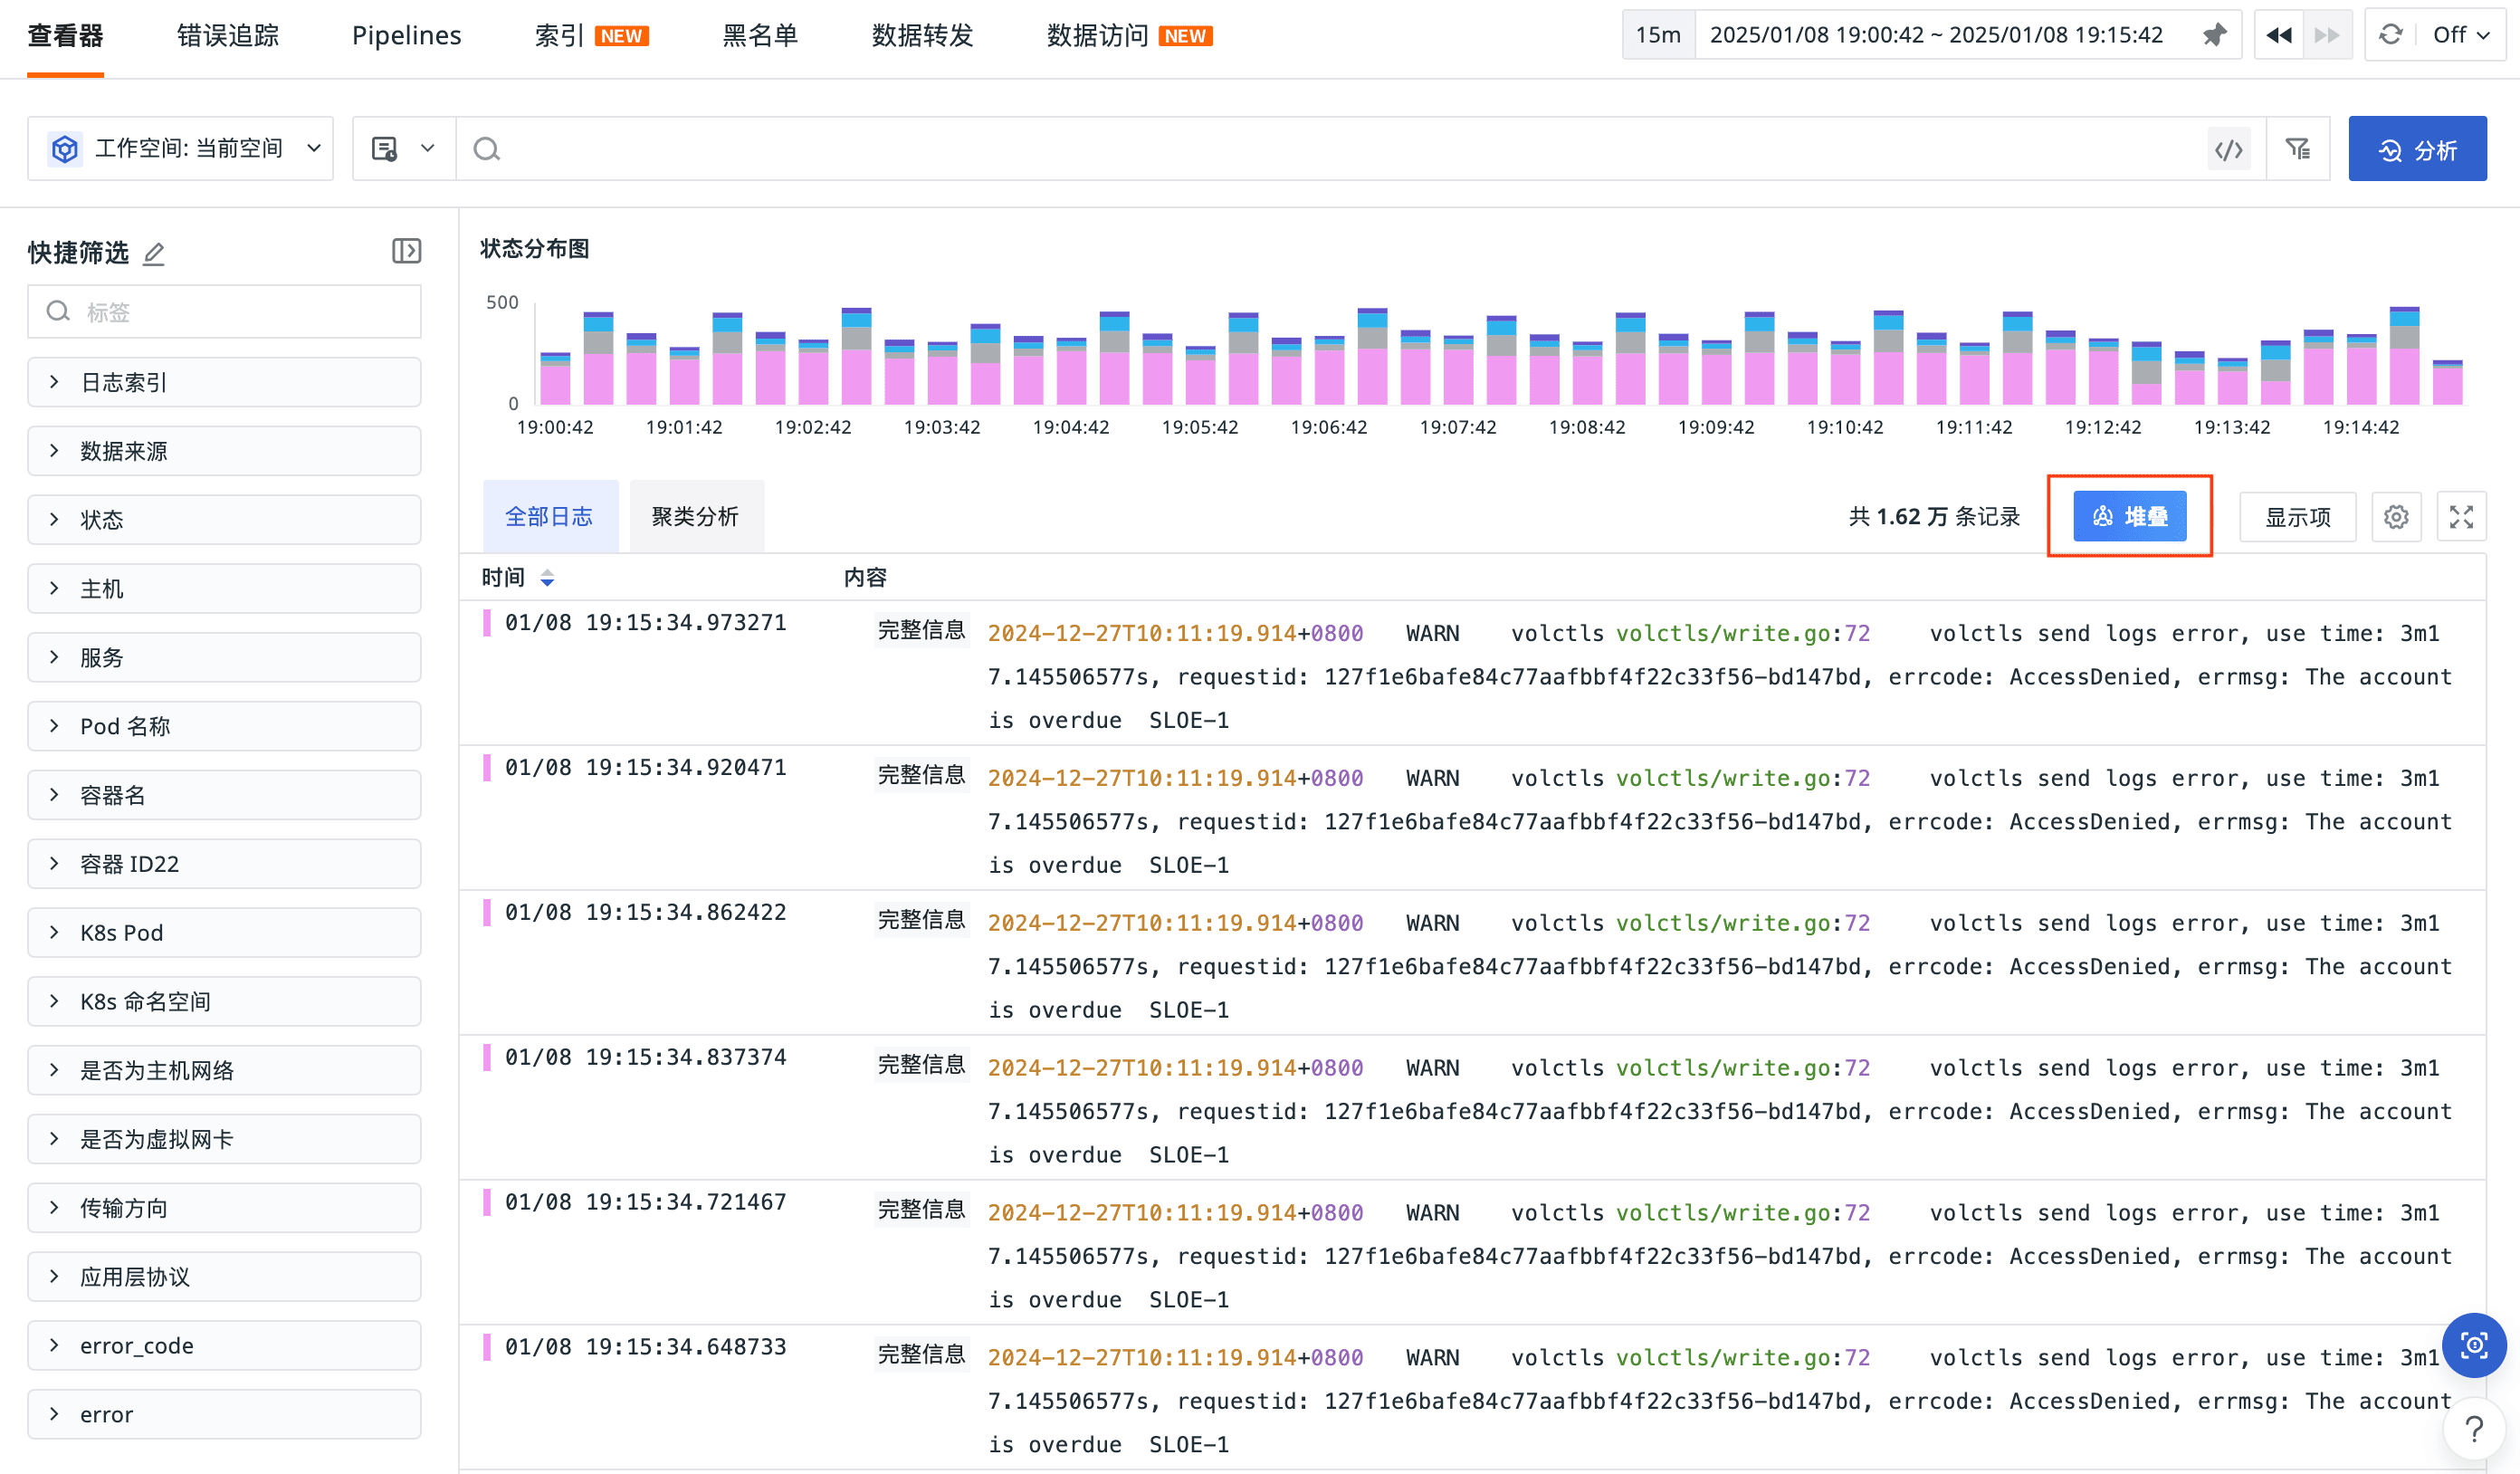Toggle sort order on 时间 column
2520x1474 pixels.
[546, 578]
